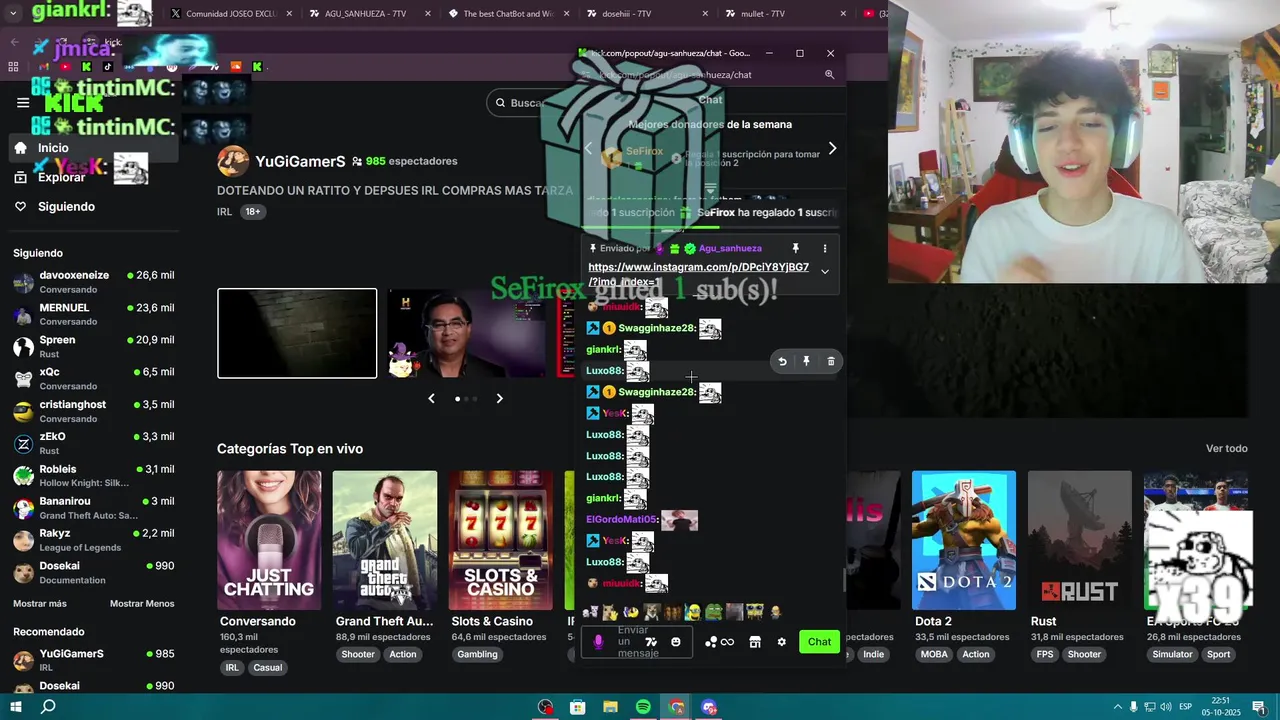The width and height of the screenshot is (1280, 720).
Task: Open xQc channel in the following list
Action: [93, 378]
